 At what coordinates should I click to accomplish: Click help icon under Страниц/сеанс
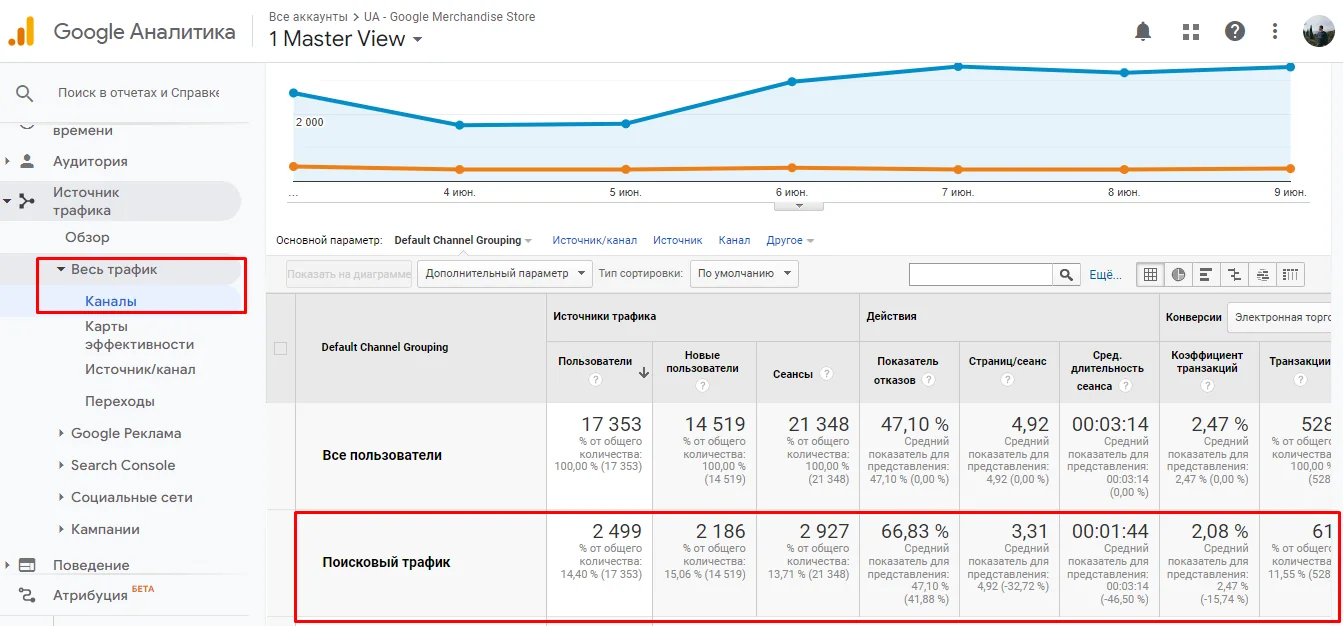1007,380
